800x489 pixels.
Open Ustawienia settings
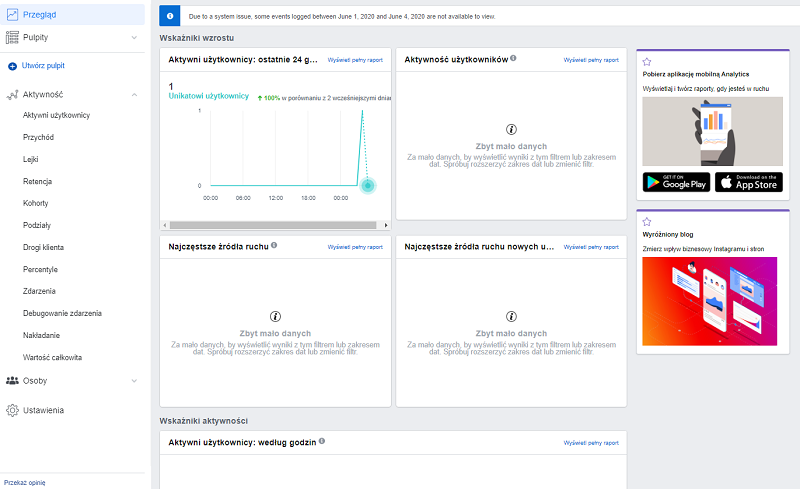(x=43, y=410)
